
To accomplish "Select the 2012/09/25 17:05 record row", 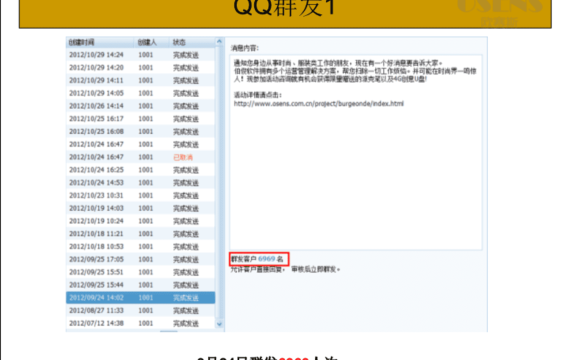I will click(141, 259).
